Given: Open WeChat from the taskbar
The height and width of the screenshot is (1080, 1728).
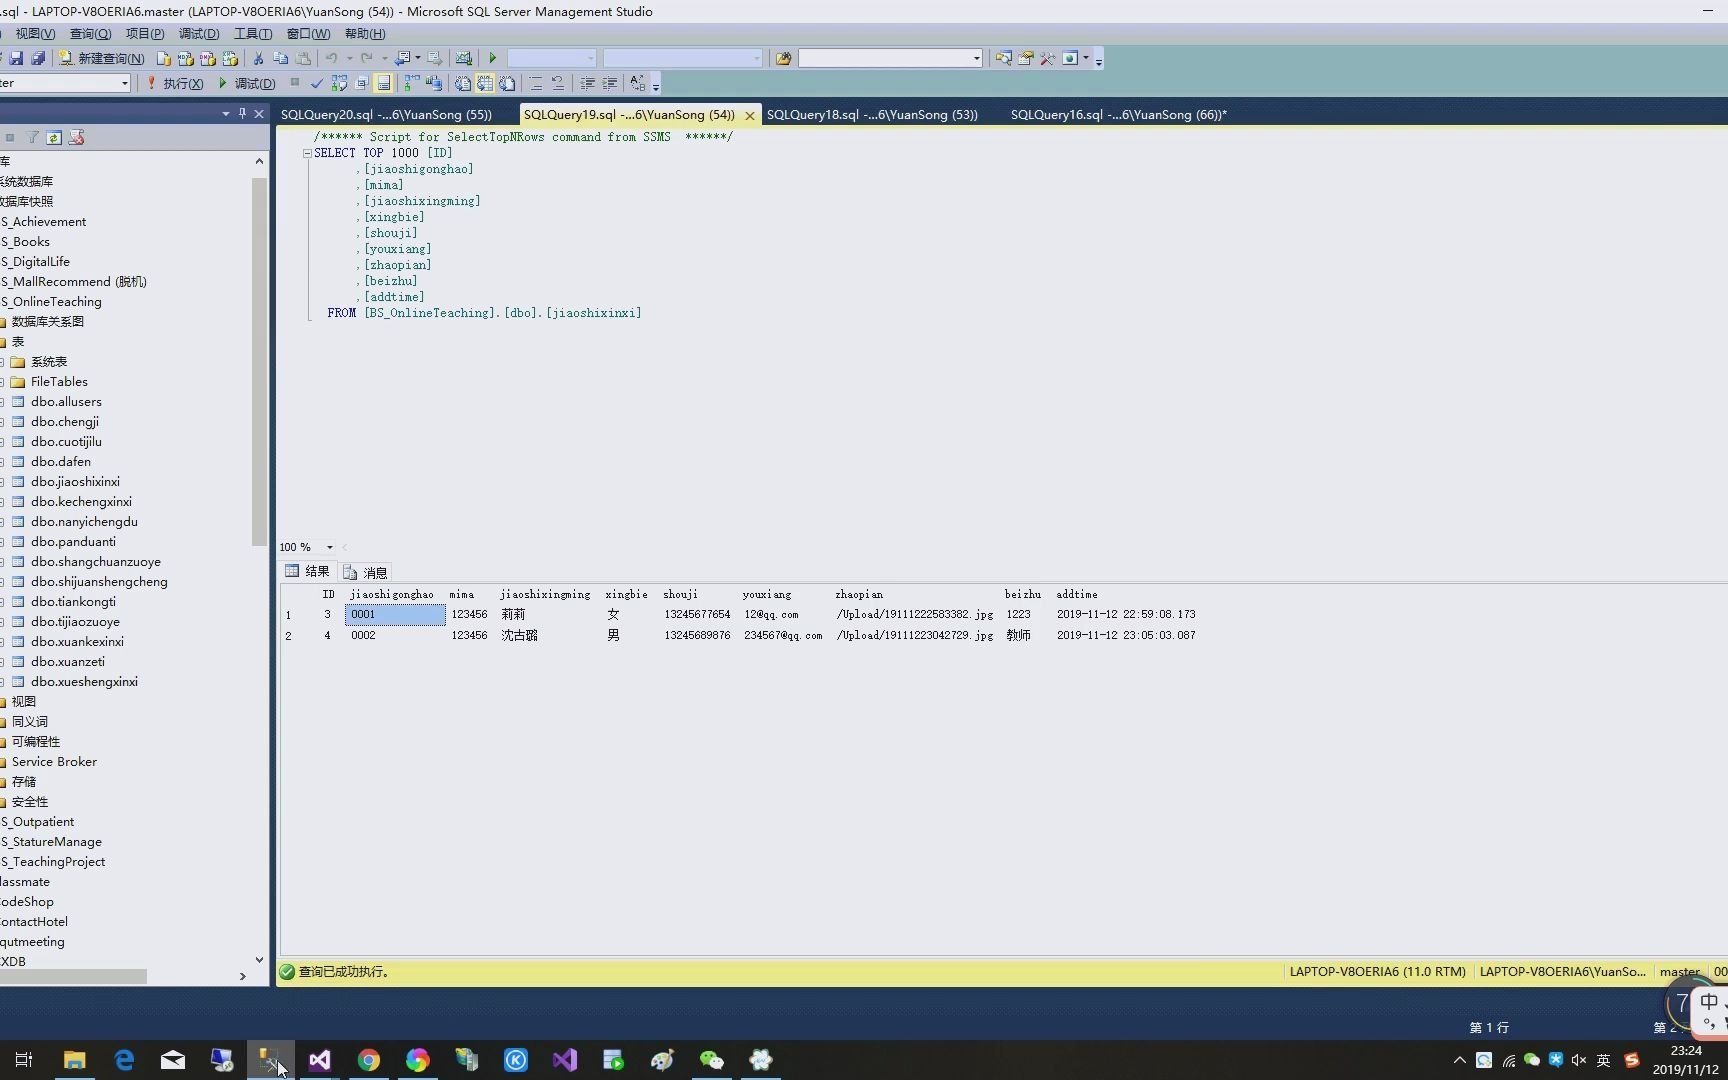Looking at the screenshot, I should [711, 1060].
